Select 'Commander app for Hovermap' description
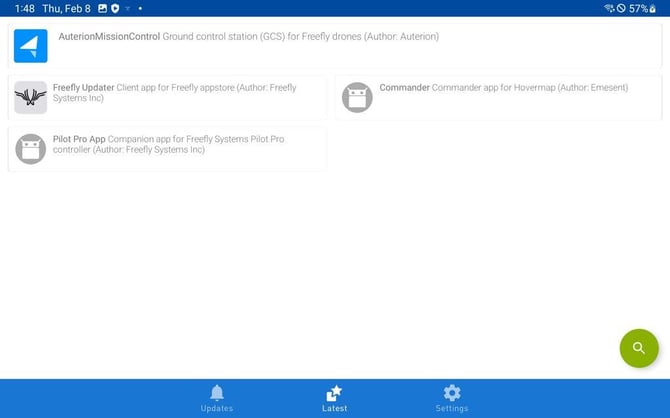The image size is (670, 418). [494, 88]
